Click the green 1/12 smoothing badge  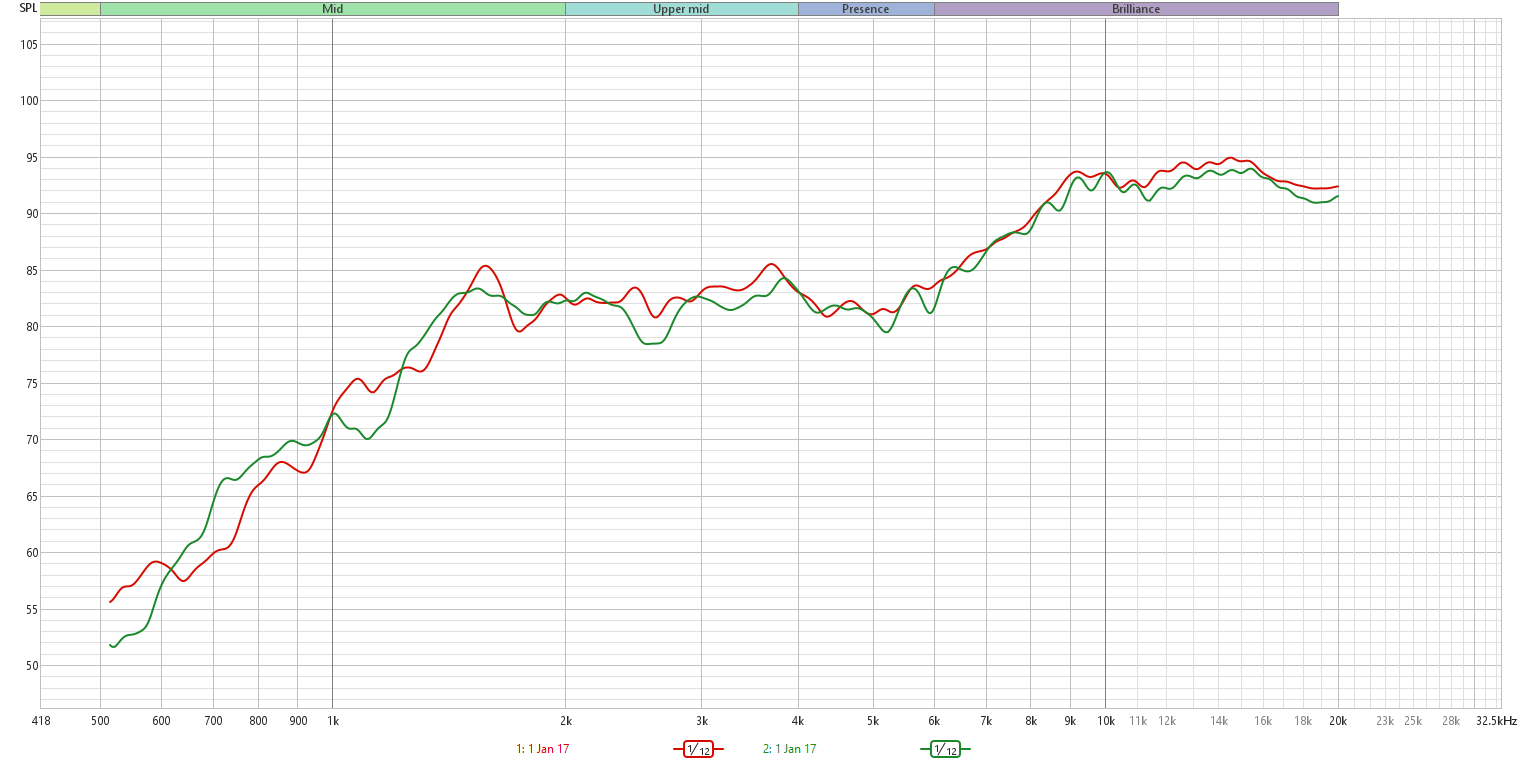click(945, 749)
